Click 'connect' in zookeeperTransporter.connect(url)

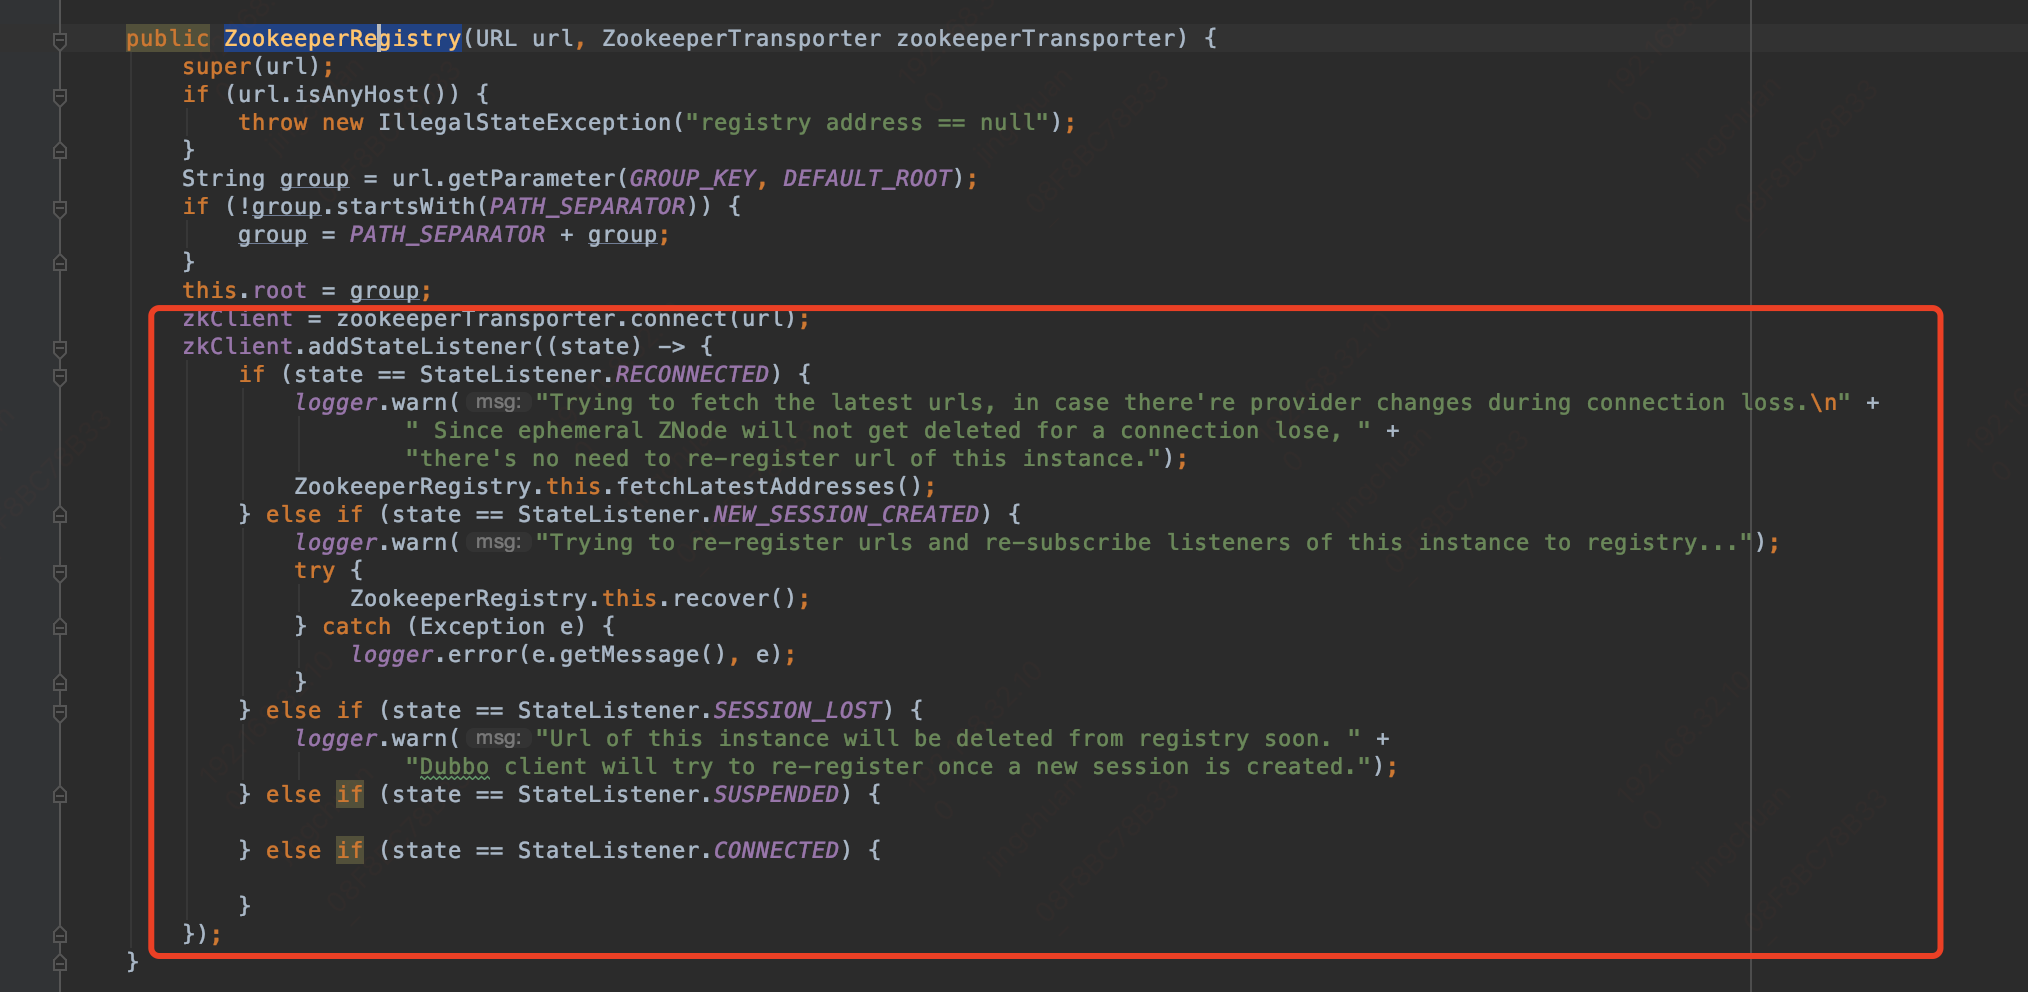679,318
